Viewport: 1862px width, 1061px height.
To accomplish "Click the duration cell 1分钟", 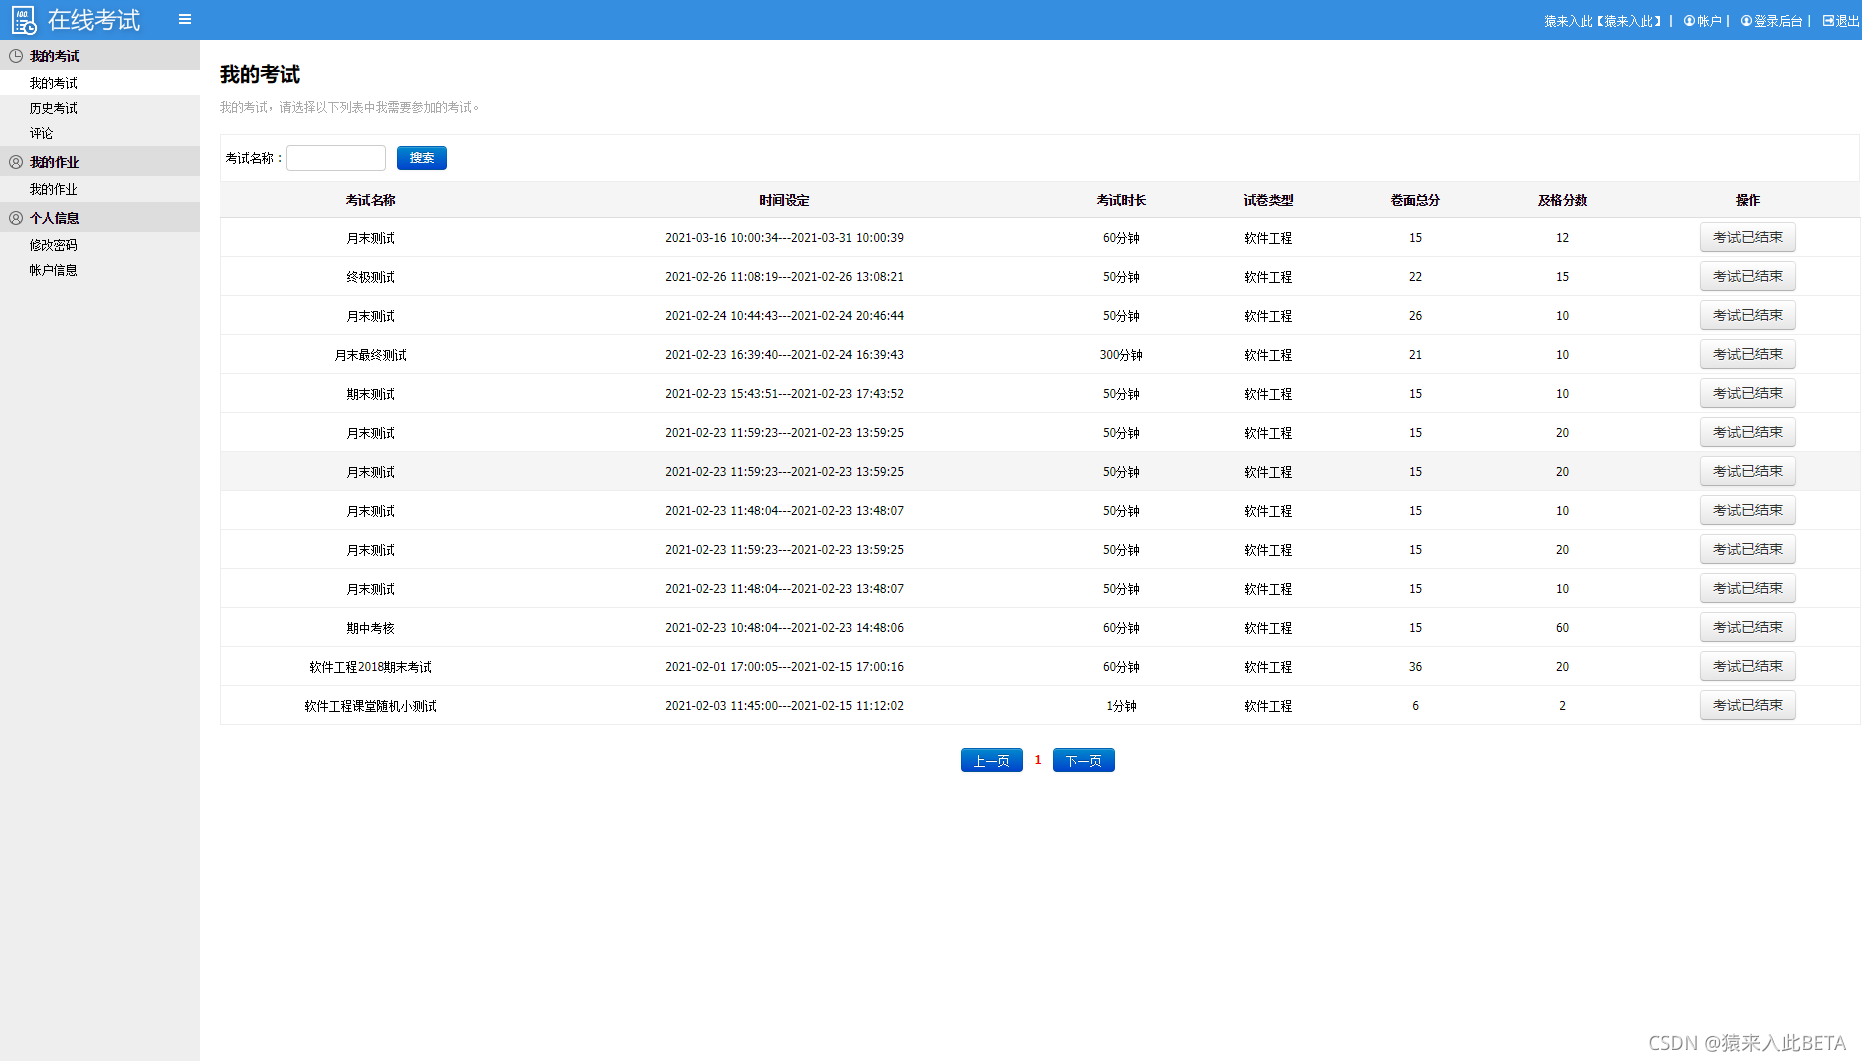I will tap(1121, 706).
